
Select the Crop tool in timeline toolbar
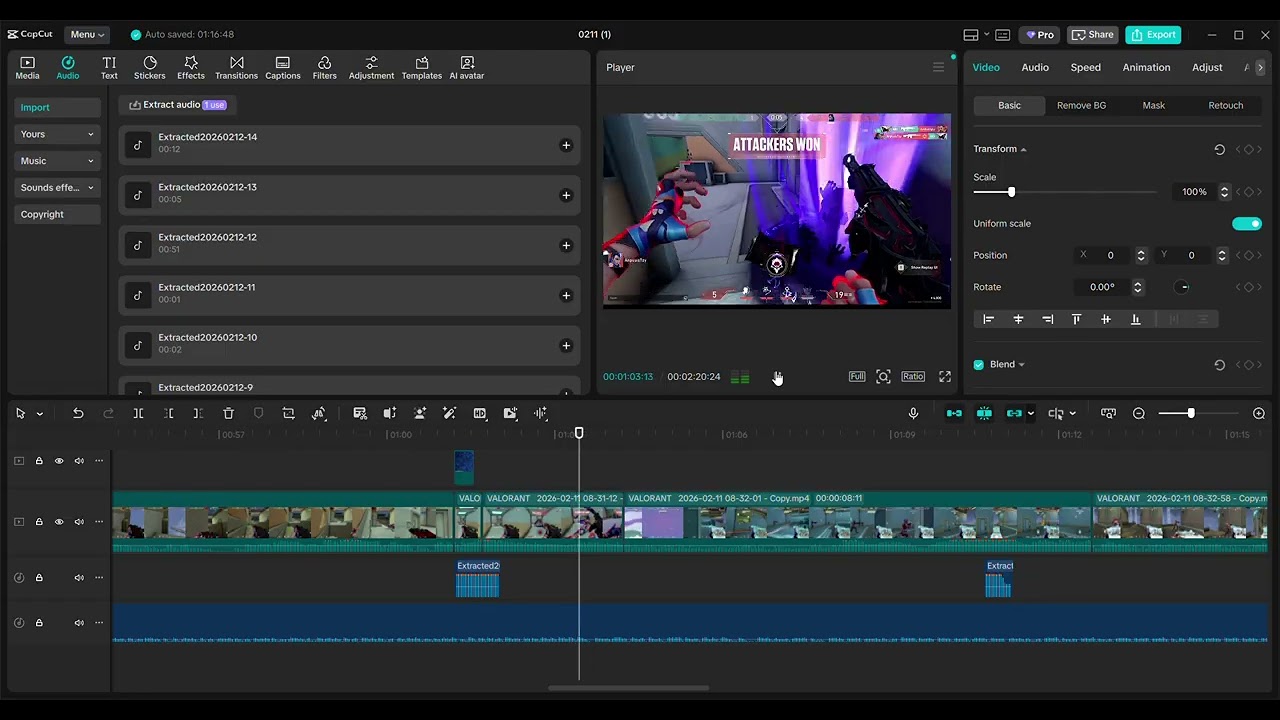pyautogui.click(x=288, y=413)
